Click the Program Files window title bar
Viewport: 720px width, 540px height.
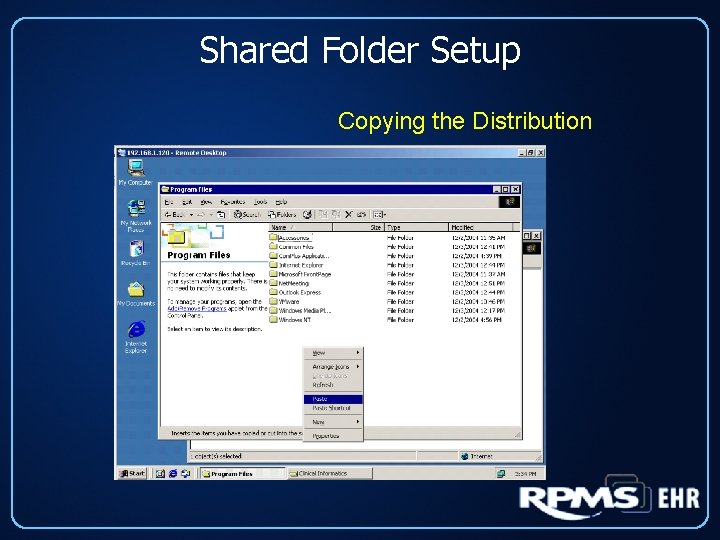pos(340,189)
